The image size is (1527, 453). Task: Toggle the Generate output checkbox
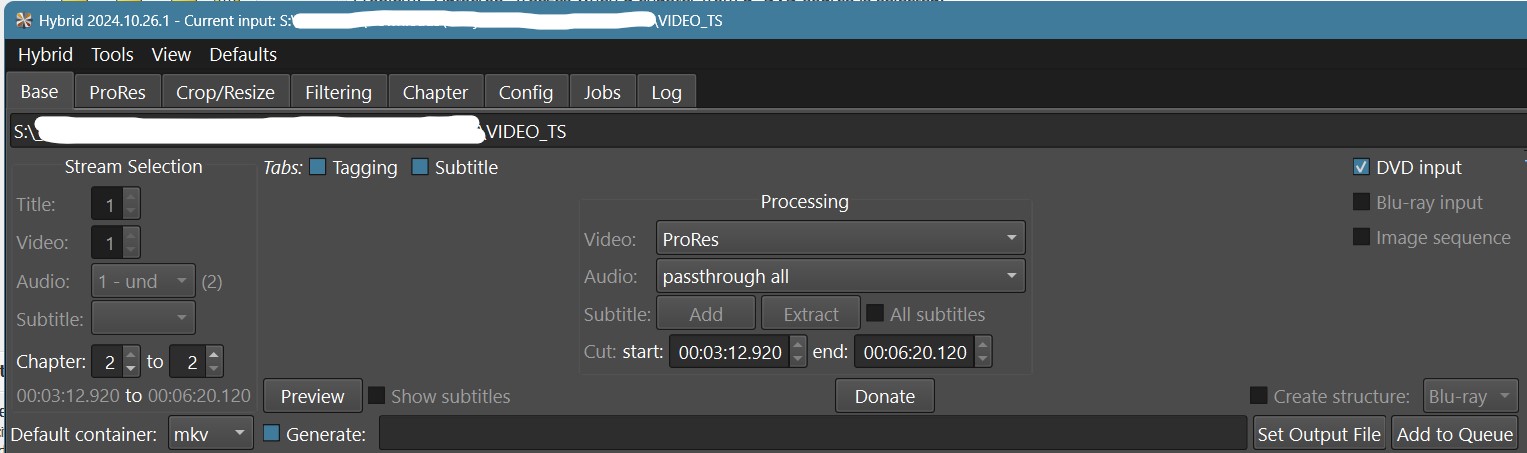[x=271, y=434]
